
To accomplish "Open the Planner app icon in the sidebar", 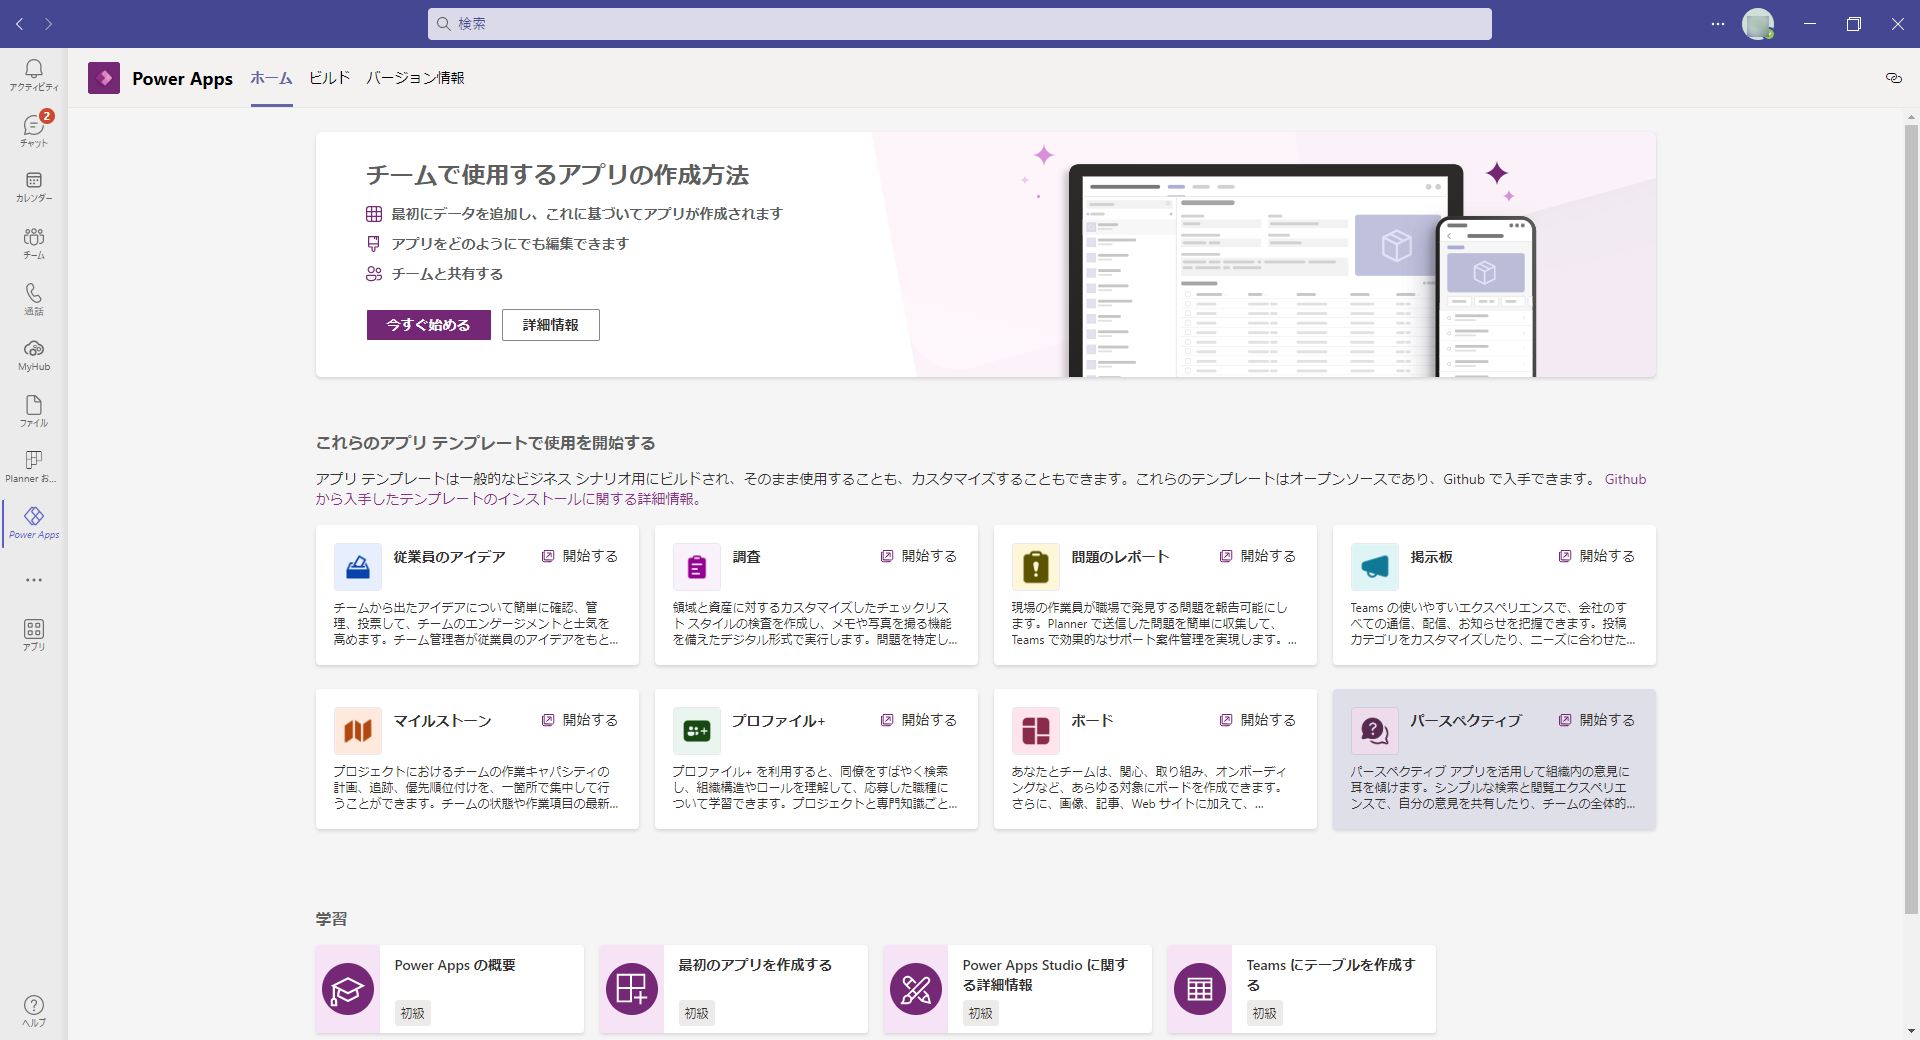I will point(34,467).
